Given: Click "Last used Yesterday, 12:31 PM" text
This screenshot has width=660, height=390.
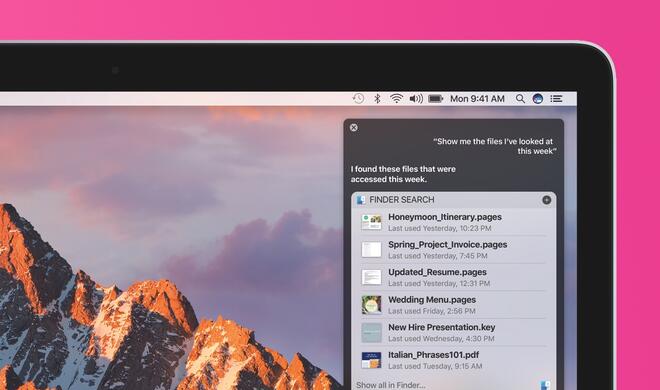Looking at the screenshot, I should click(x=439, y=284).
